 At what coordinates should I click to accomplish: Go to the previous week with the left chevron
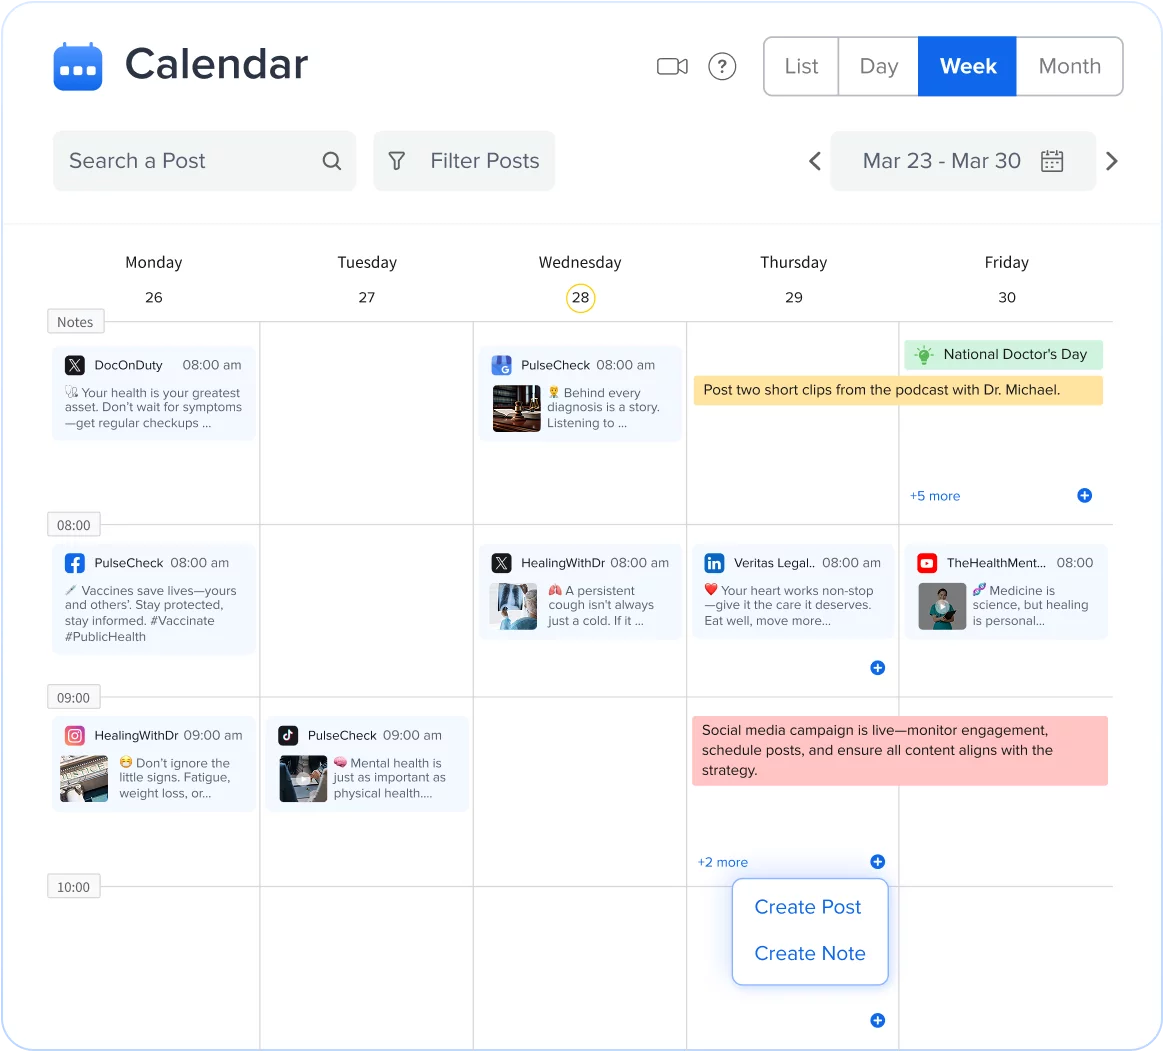click(814, 160)
